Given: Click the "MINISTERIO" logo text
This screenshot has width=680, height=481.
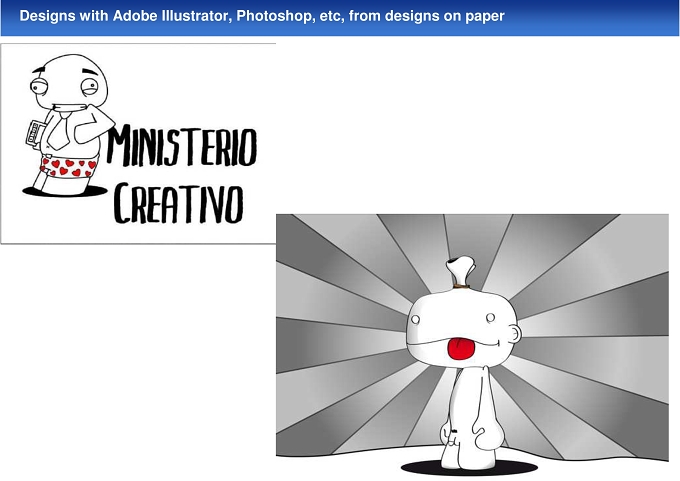Looking at the screenshot, I should [x=182, y=146].
